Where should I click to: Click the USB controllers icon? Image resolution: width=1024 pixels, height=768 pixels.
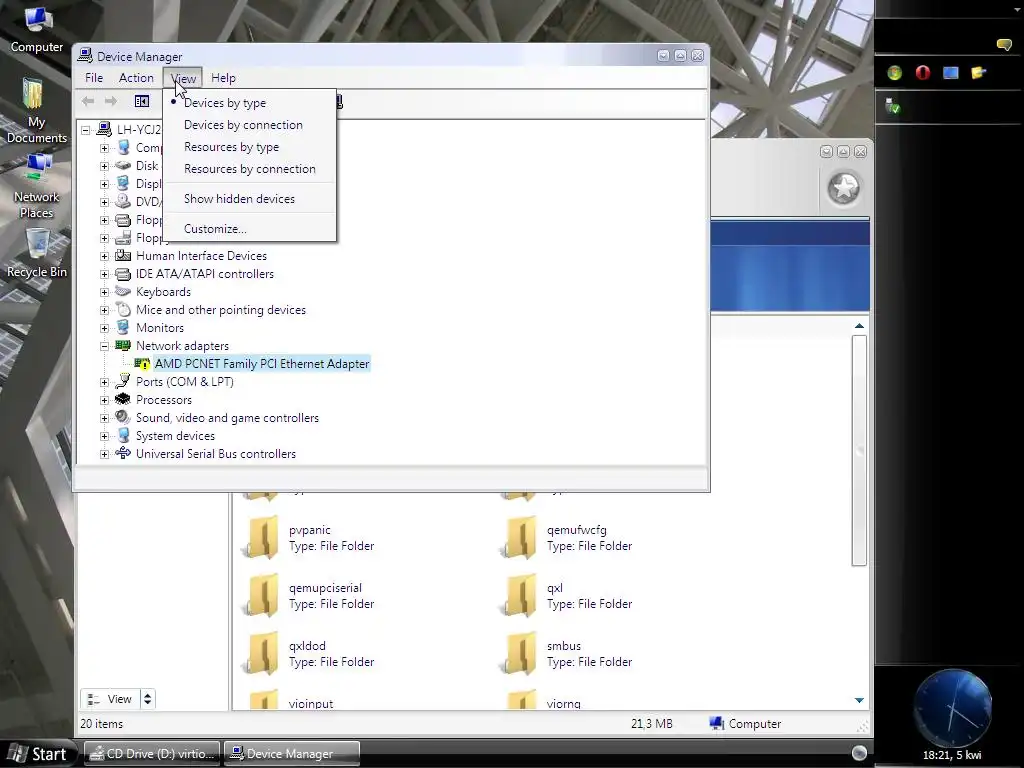(x=123, y=453)
